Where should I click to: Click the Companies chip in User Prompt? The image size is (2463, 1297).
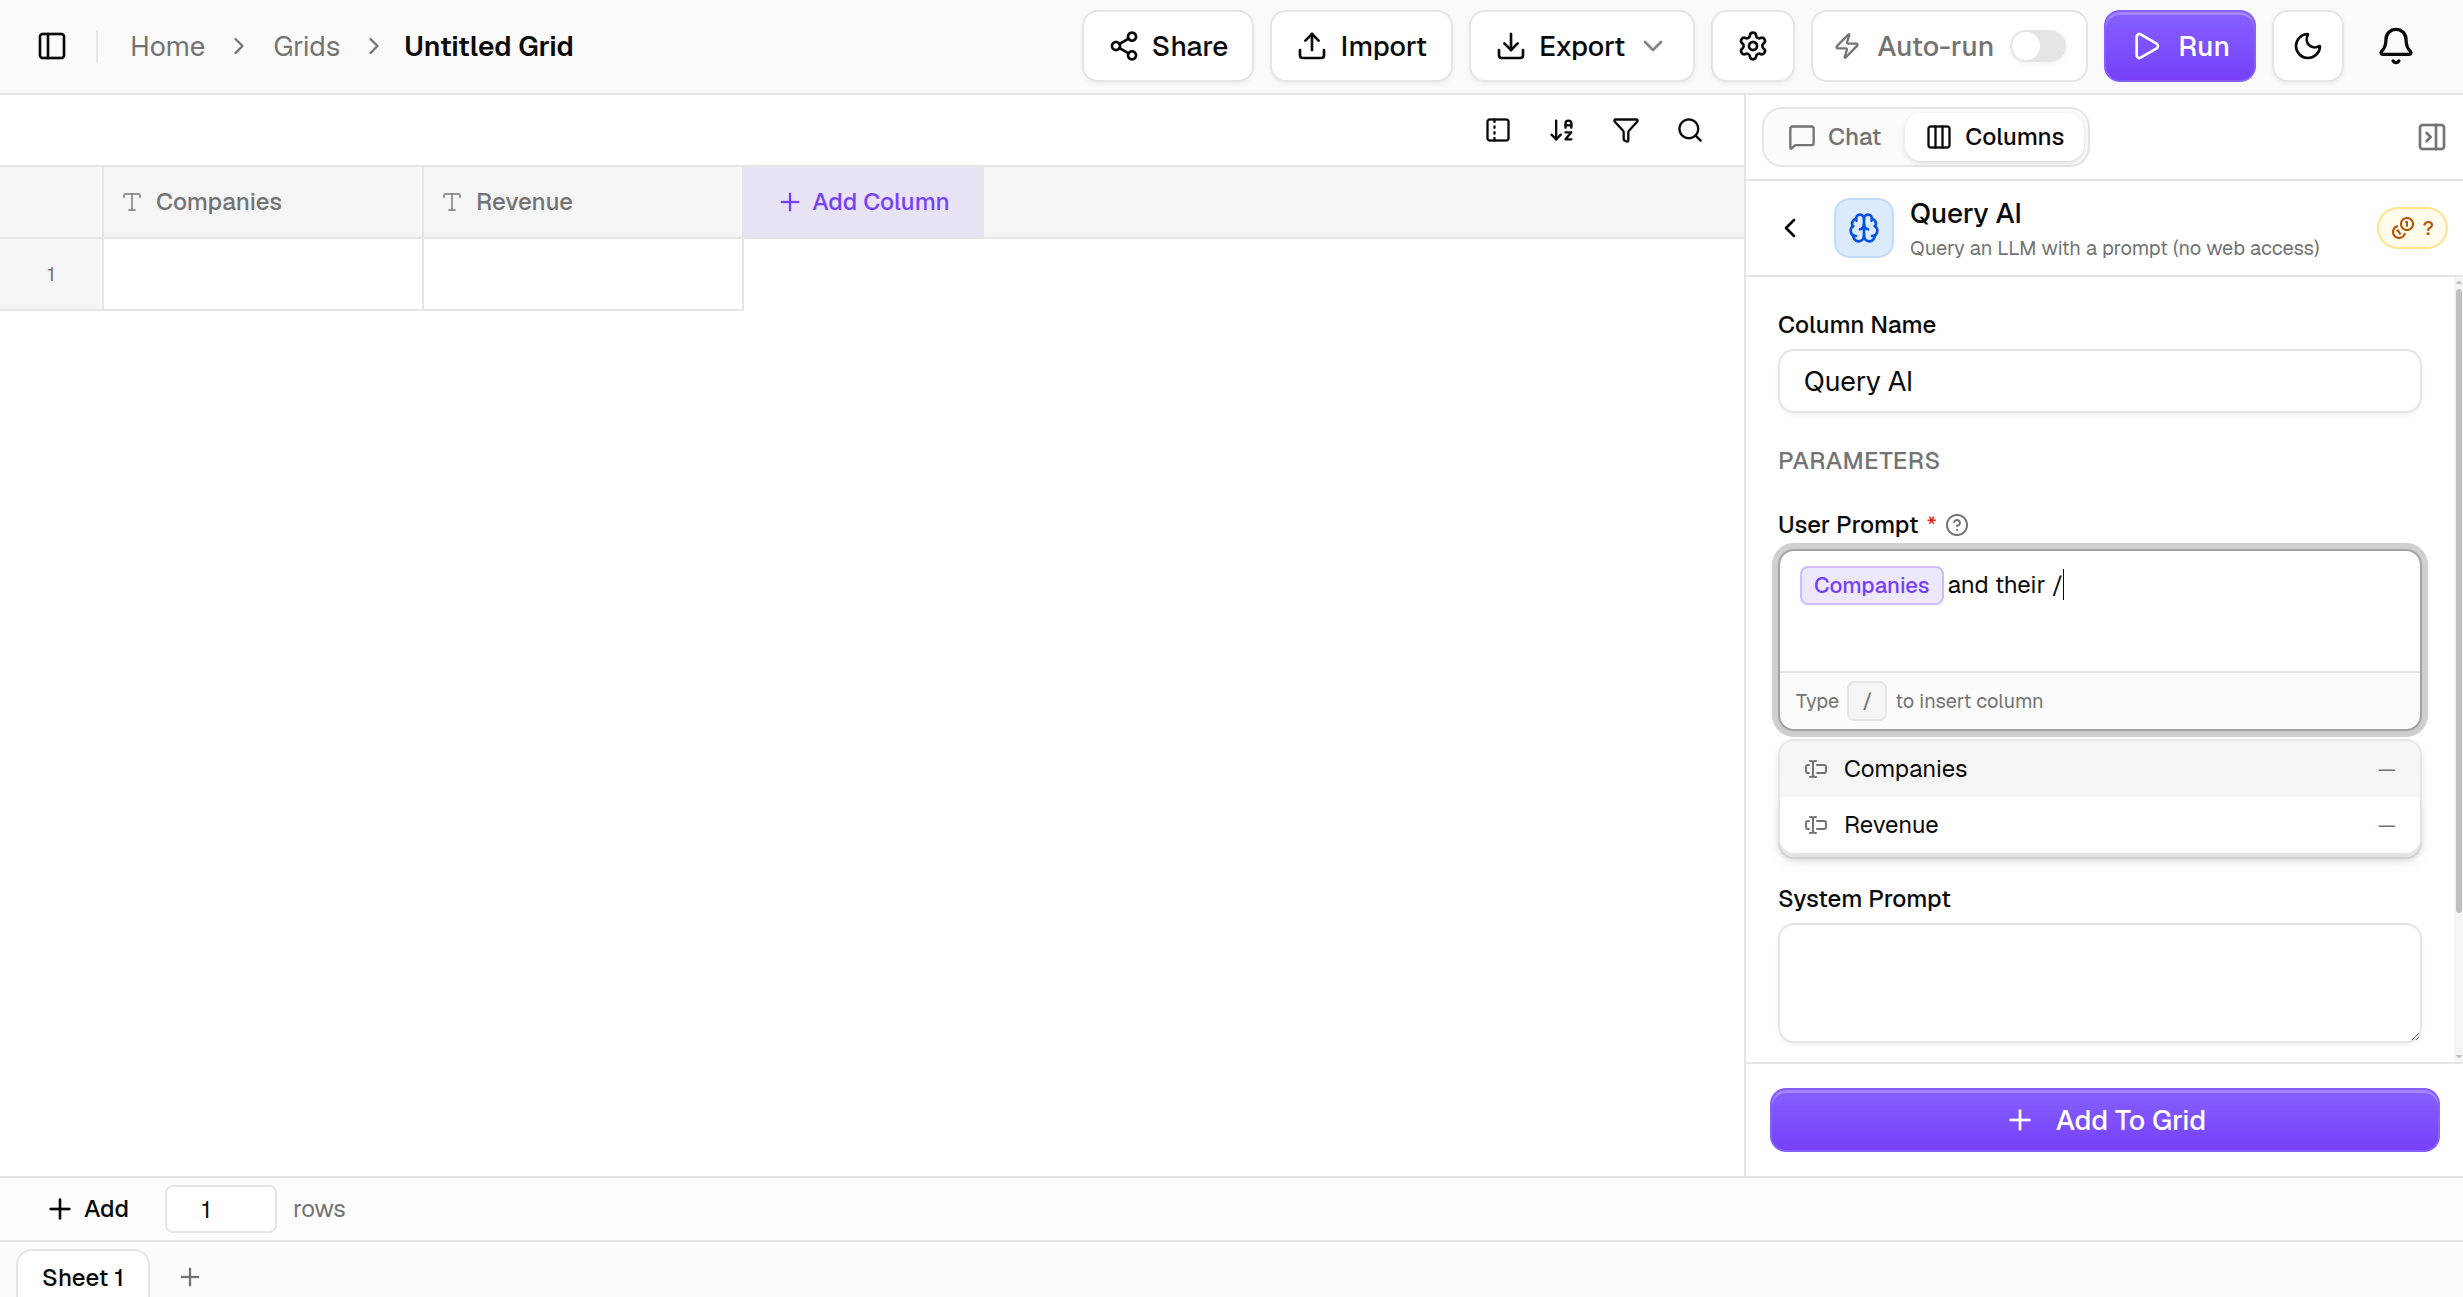coord(1871,585)
